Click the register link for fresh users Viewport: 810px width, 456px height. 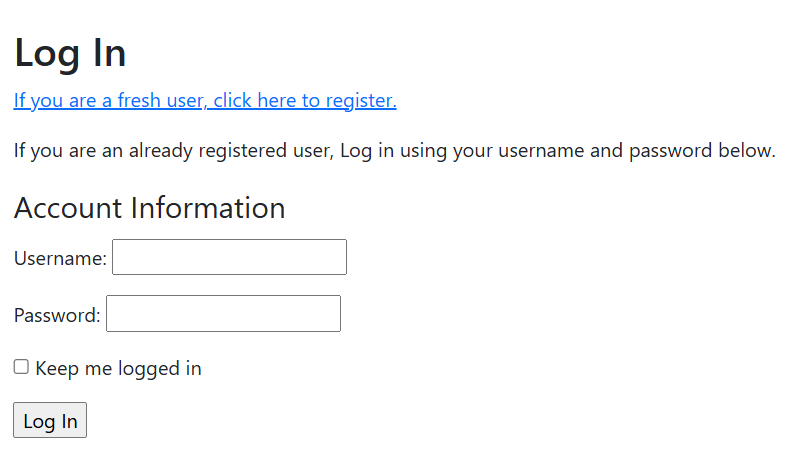coord(205,100)
